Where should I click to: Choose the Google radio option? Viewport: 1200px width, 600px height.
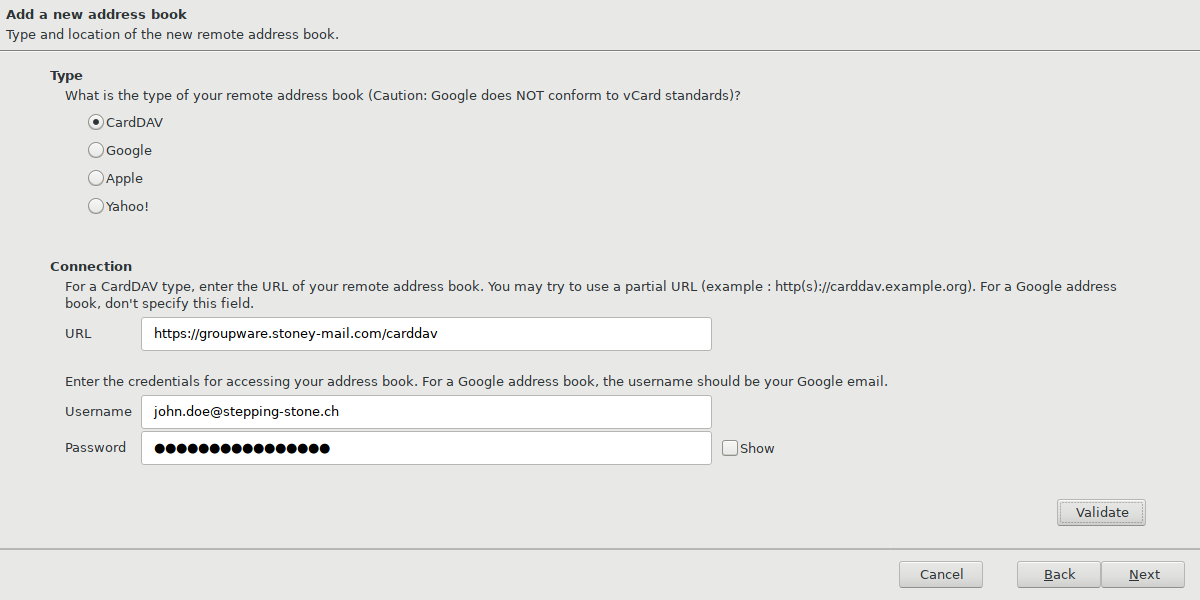click(96, 151)
